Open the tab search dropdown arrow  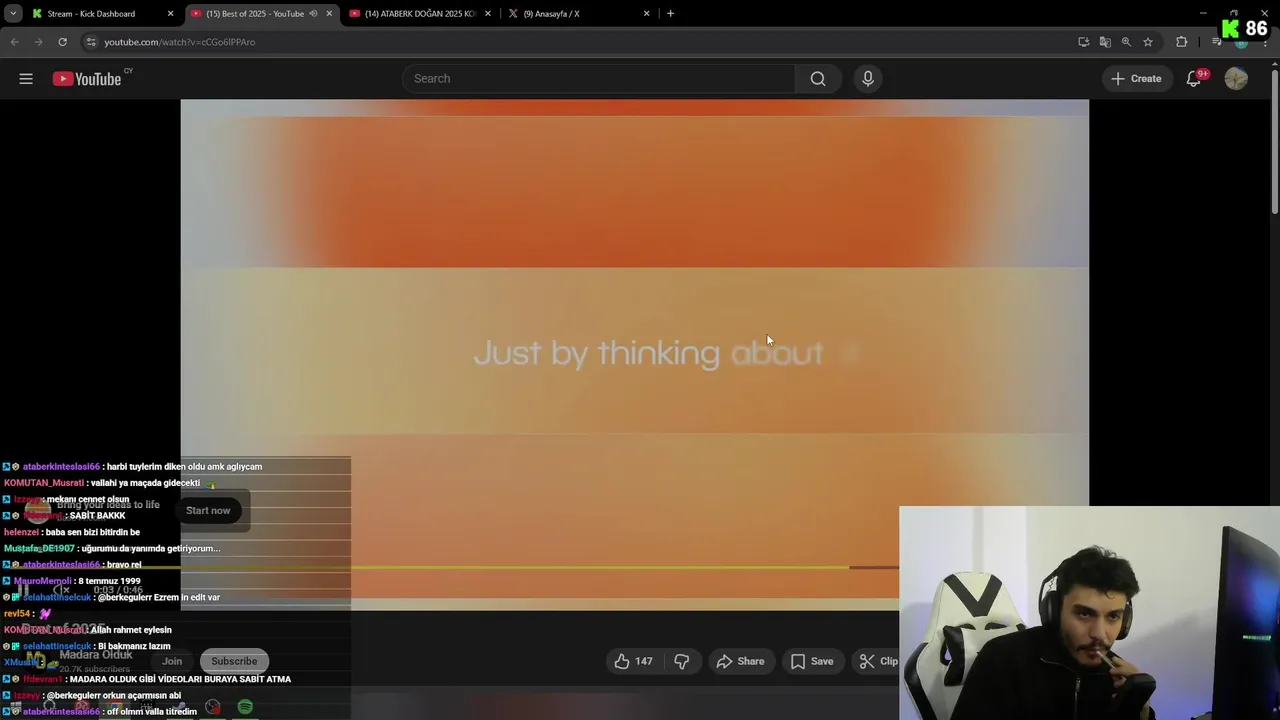point(13,14)
